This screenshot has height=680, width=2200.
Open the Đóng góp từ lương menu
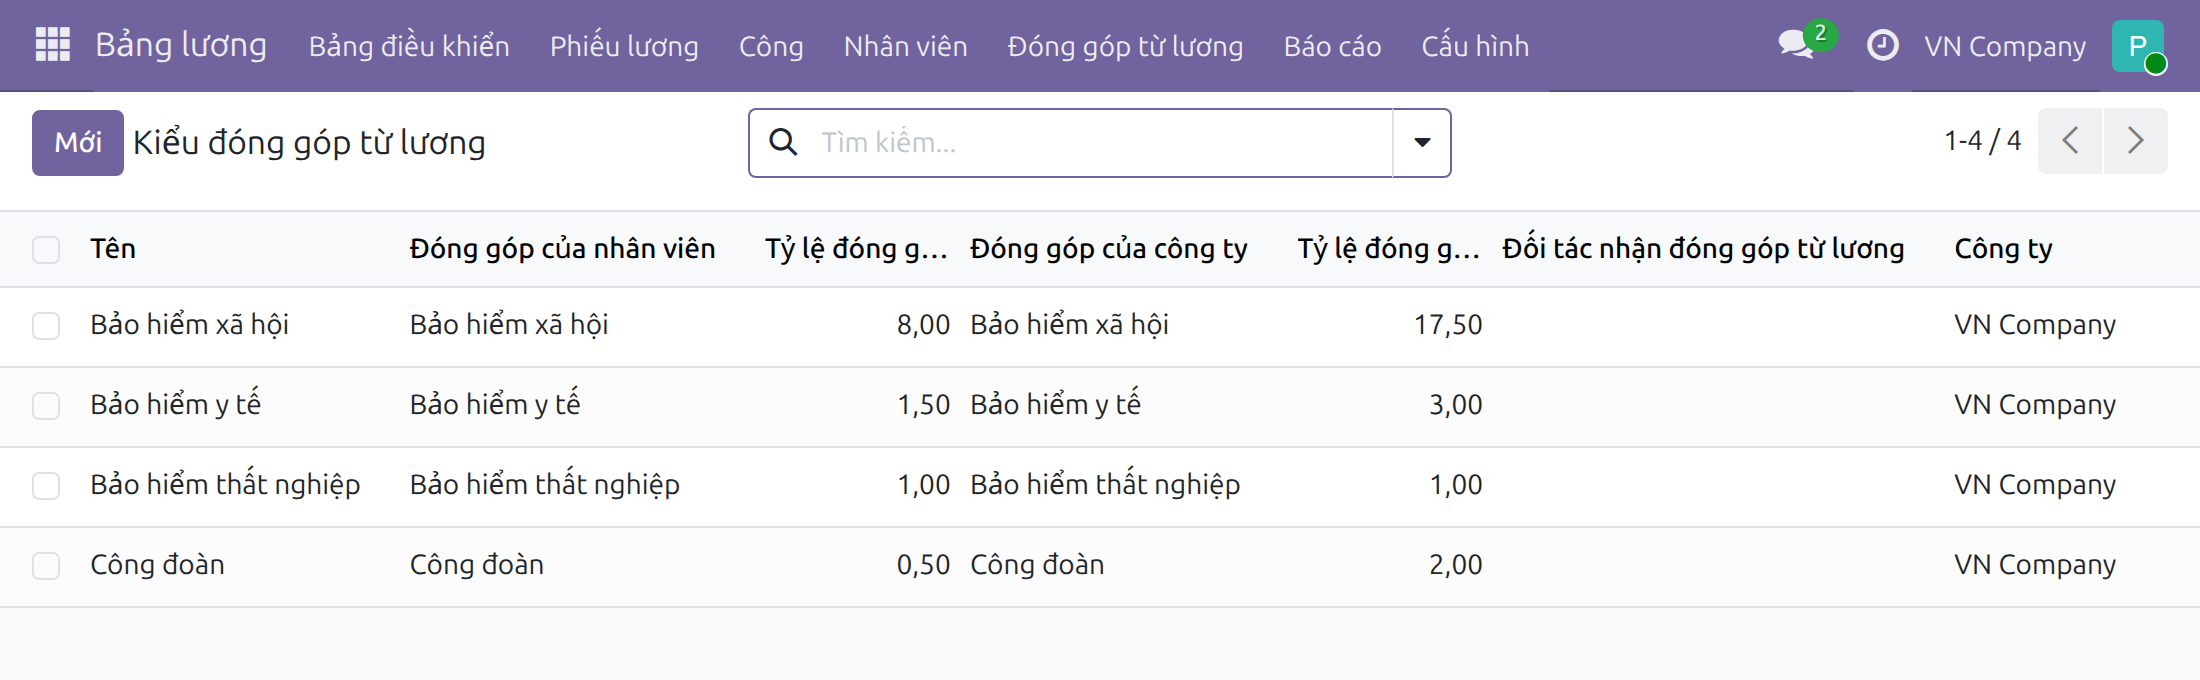(1125, 46)
